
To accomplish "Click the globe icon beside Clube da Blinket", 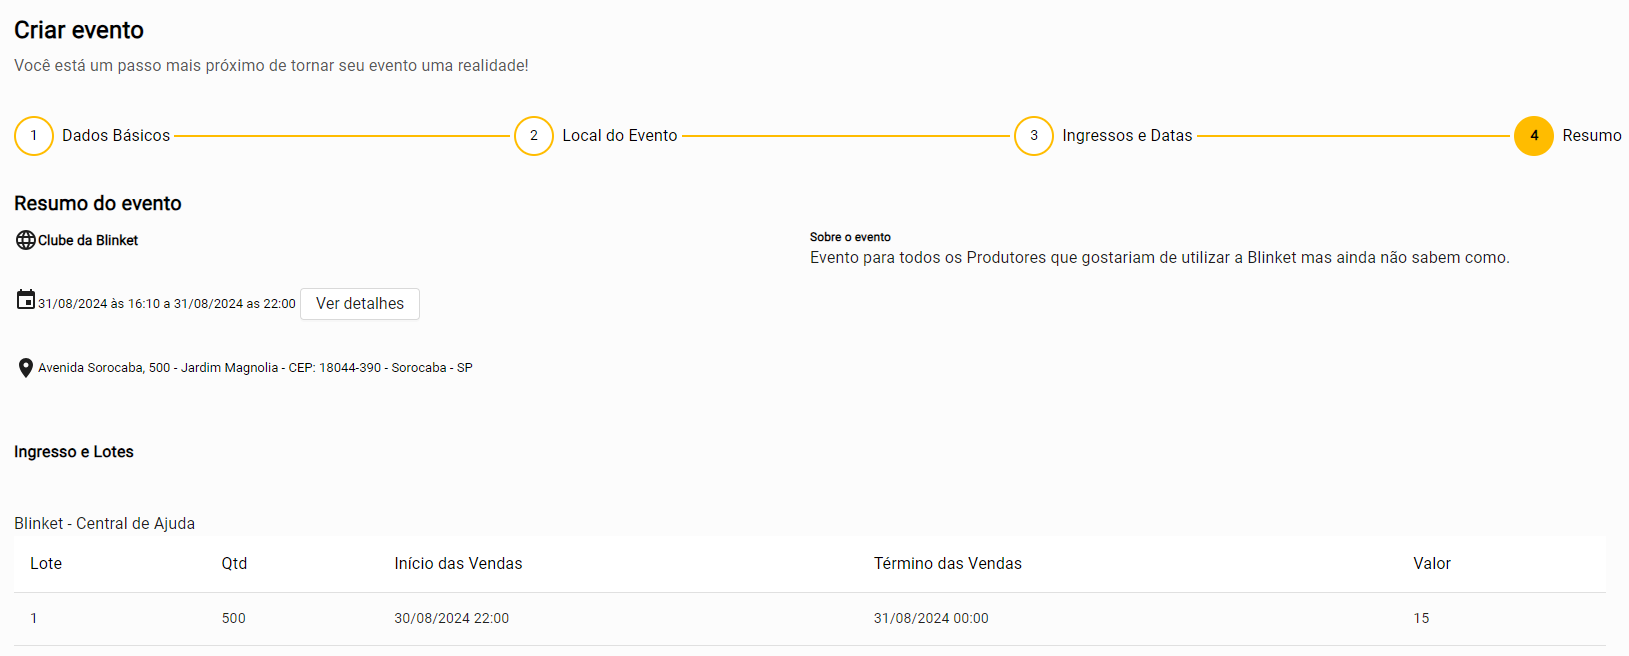I will point(26,240).
